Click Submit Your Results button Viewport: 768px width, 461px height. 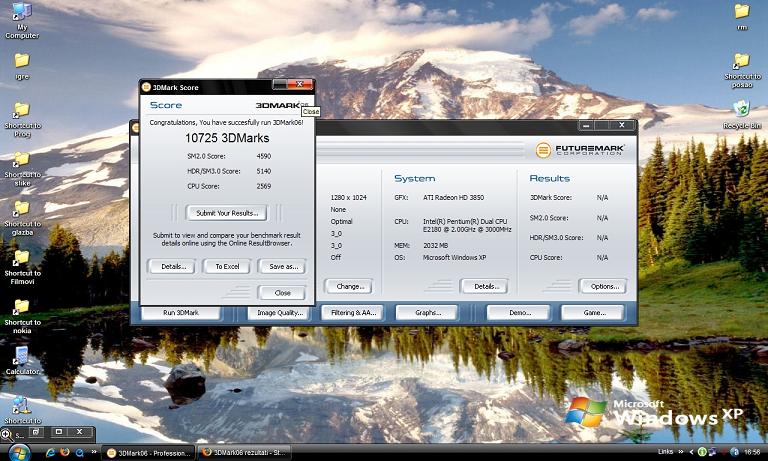(x=227, y=213)
